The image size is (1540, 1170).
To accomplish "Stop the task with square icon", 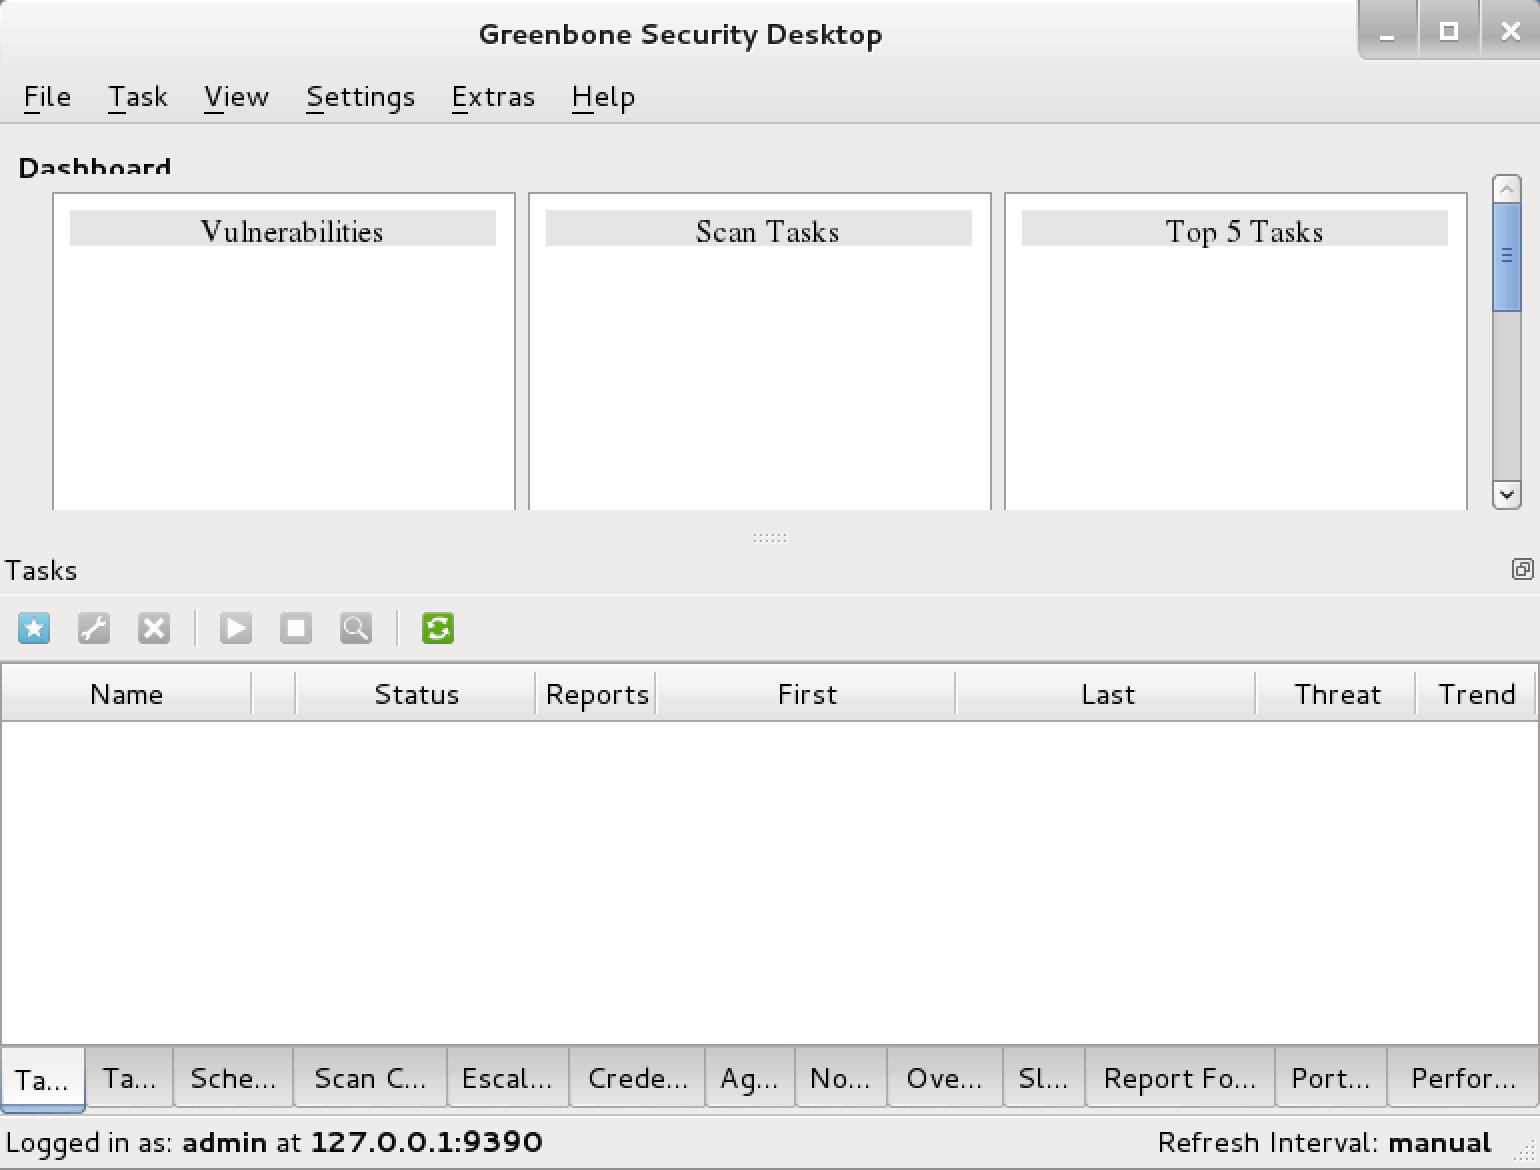I will coord(296,629).
